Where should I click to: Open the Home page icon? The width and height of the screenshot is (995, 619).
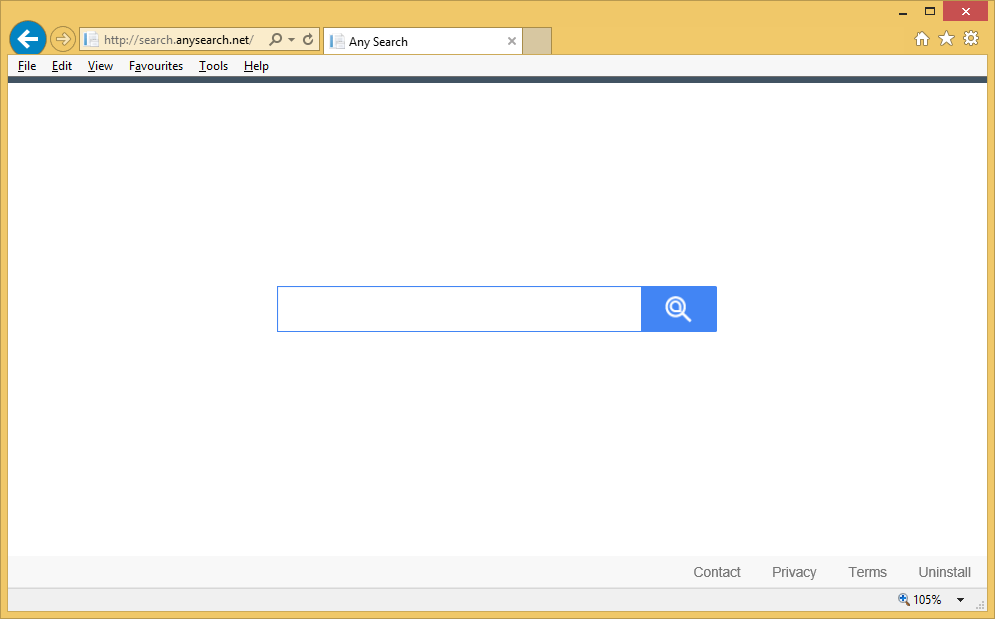922,39
